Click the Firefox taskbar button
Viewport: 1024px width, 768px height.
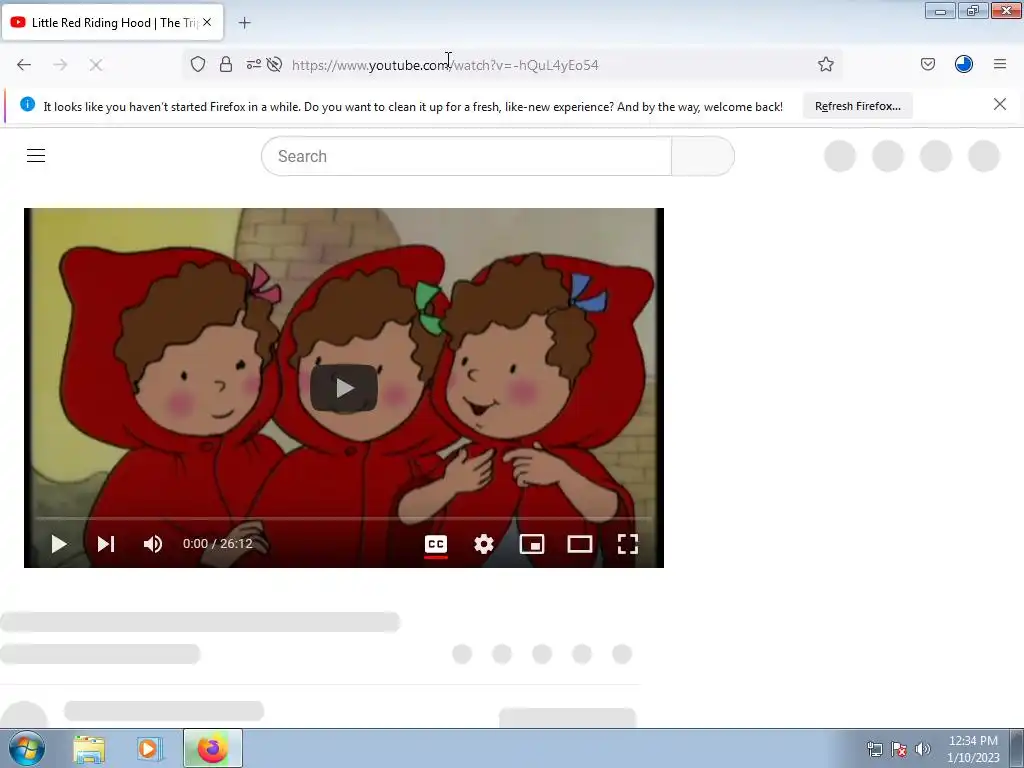tap(213, 748)
